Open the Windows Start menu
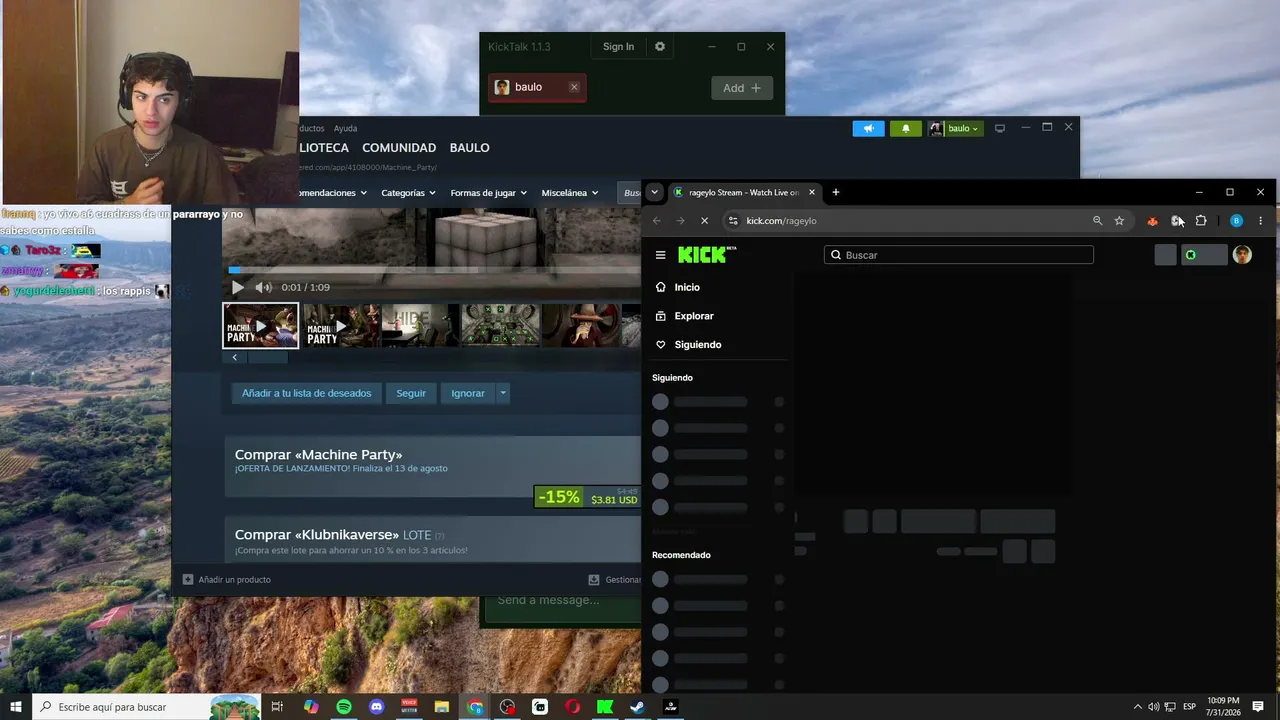The width and height of the screenshot is (1280, 720). coord(15,707)
